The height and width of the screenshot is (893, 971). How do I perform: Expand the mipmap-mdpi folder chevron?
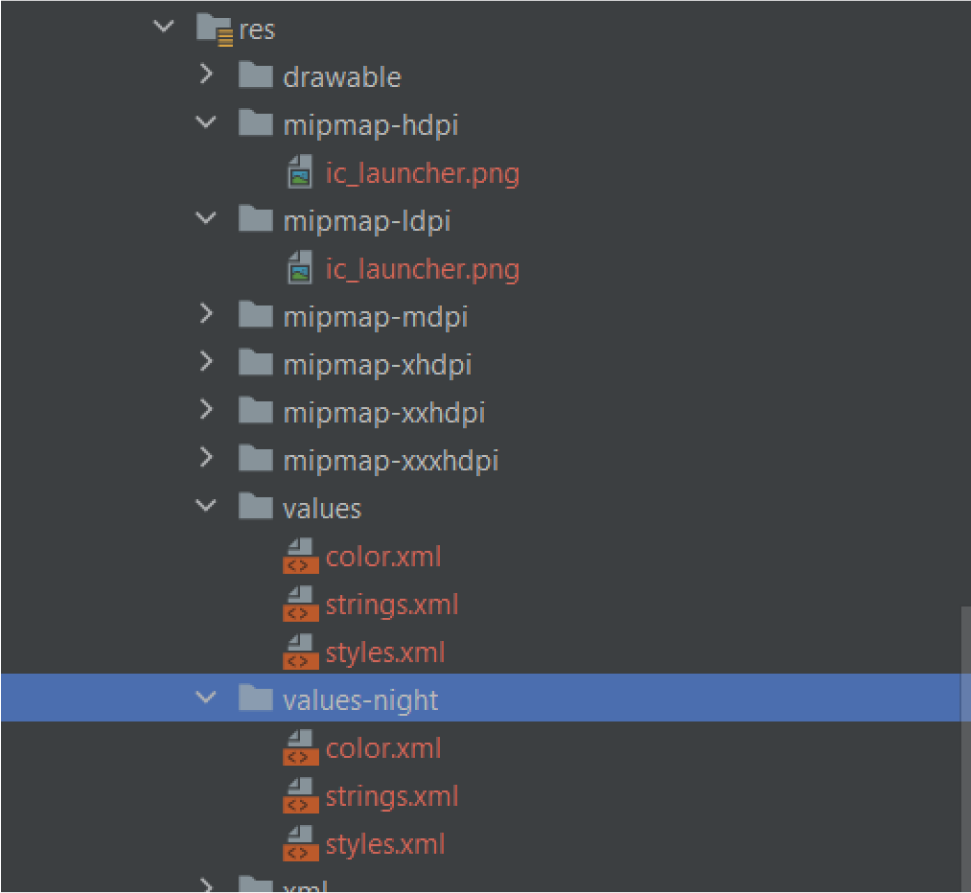(206, 314)
